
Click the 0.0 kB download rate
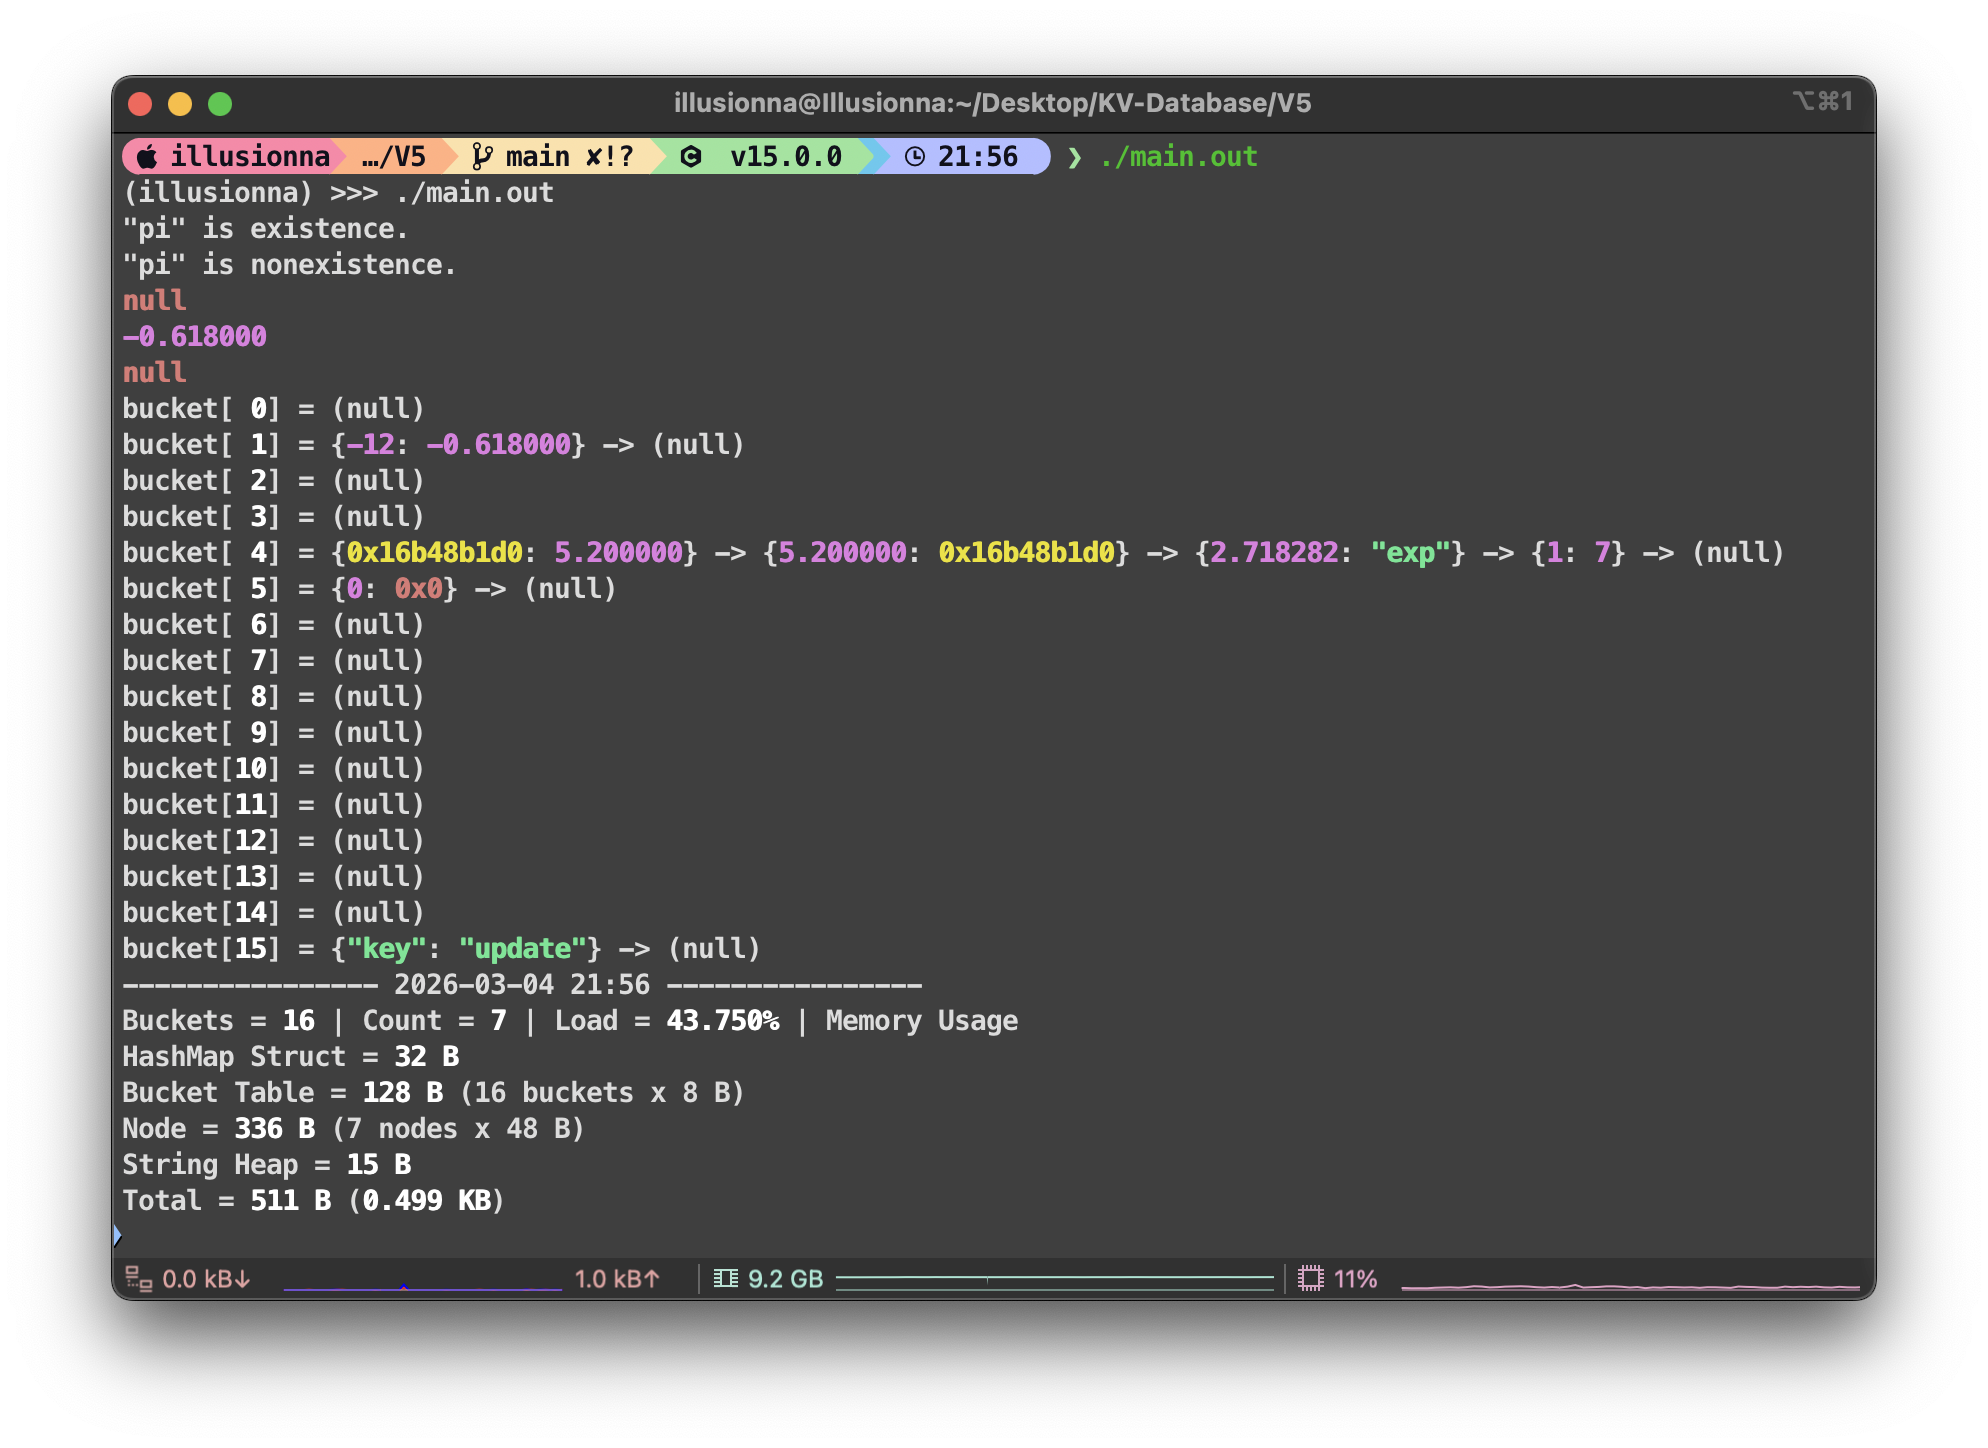click(206, 1279)
